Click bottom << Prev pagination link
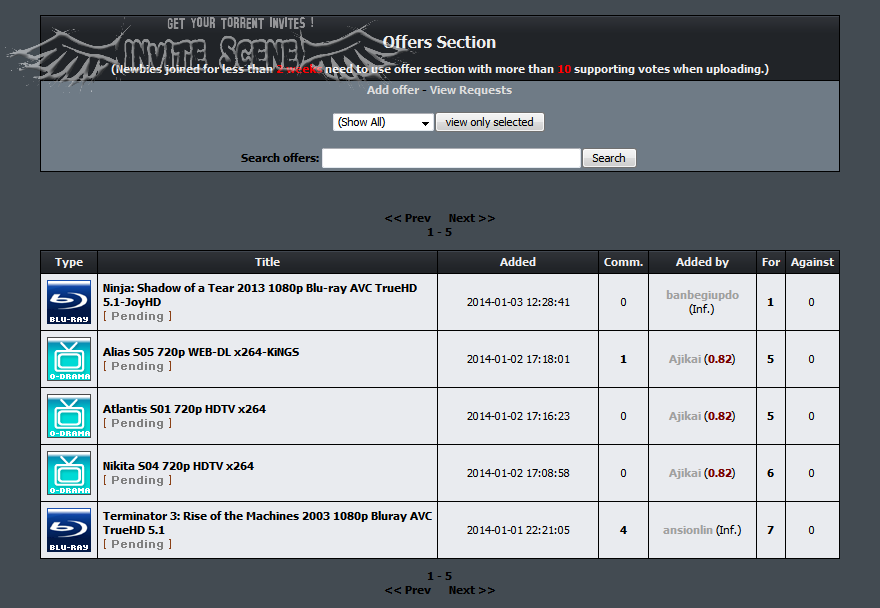This screenshot has width=880, height=608. click(x=407, y=590)
